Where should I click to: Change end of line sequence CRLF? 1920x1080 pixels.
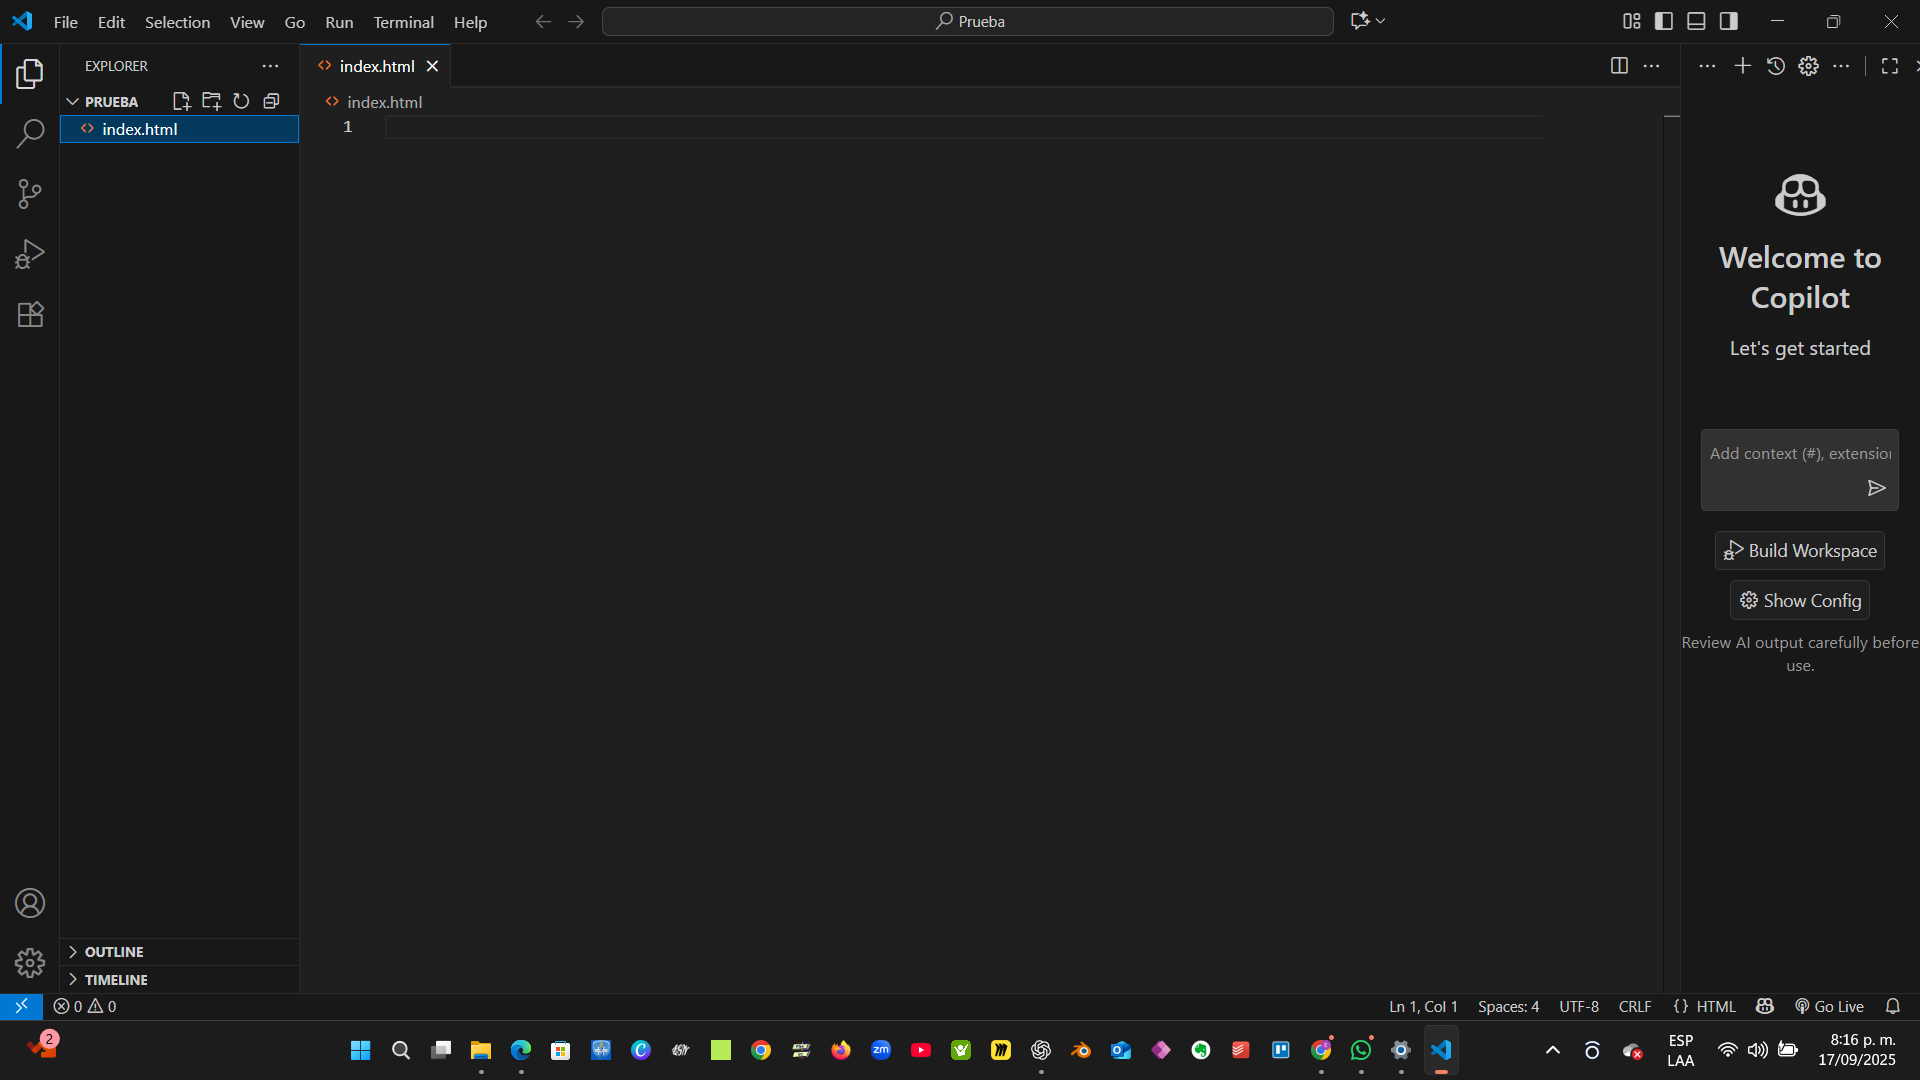(x=1635, y=1007)
